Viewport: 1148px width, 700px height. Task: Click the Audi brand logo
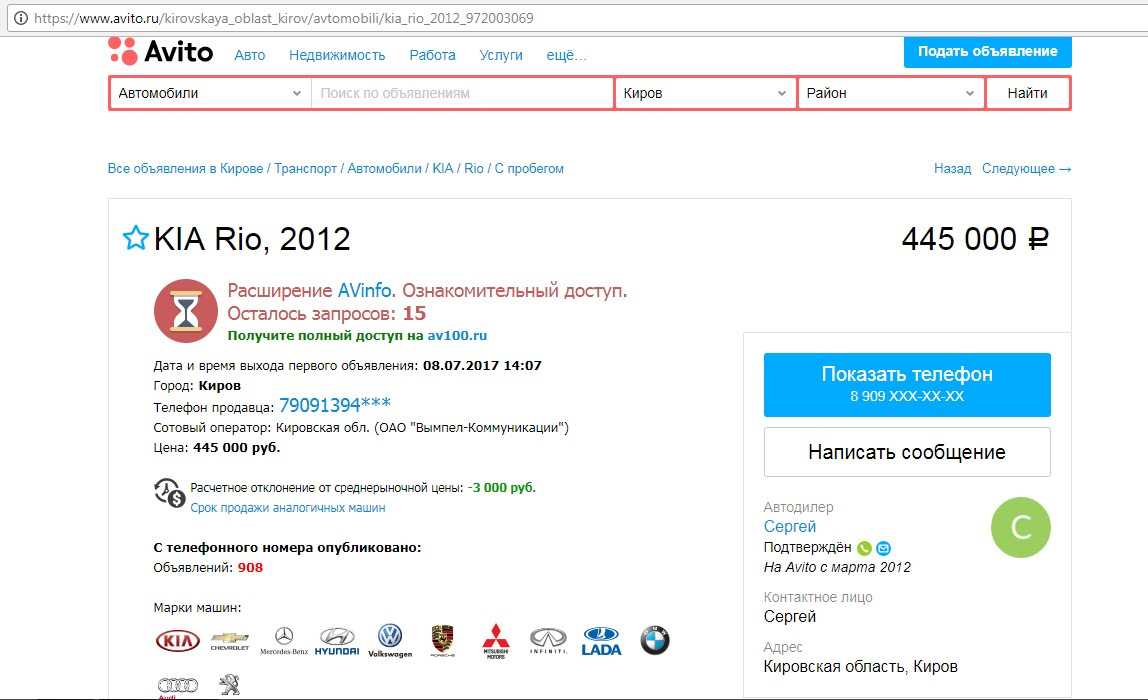coord(178,686)
